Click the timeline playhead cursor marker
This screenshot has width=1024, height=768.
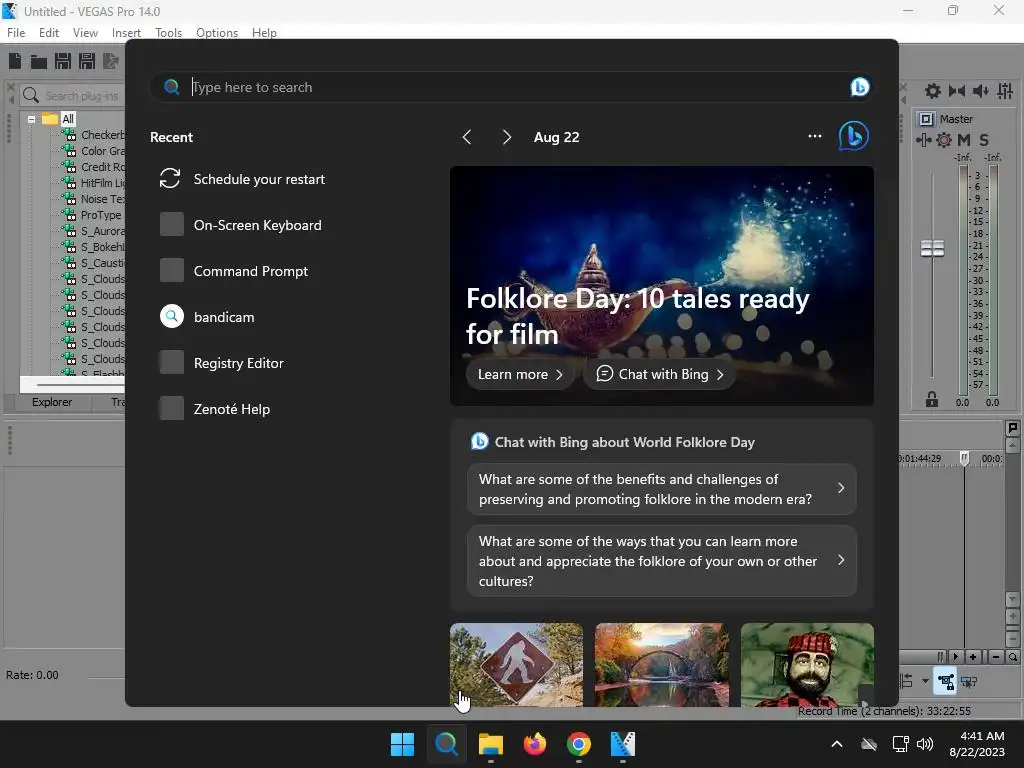[x=964, y=458]
